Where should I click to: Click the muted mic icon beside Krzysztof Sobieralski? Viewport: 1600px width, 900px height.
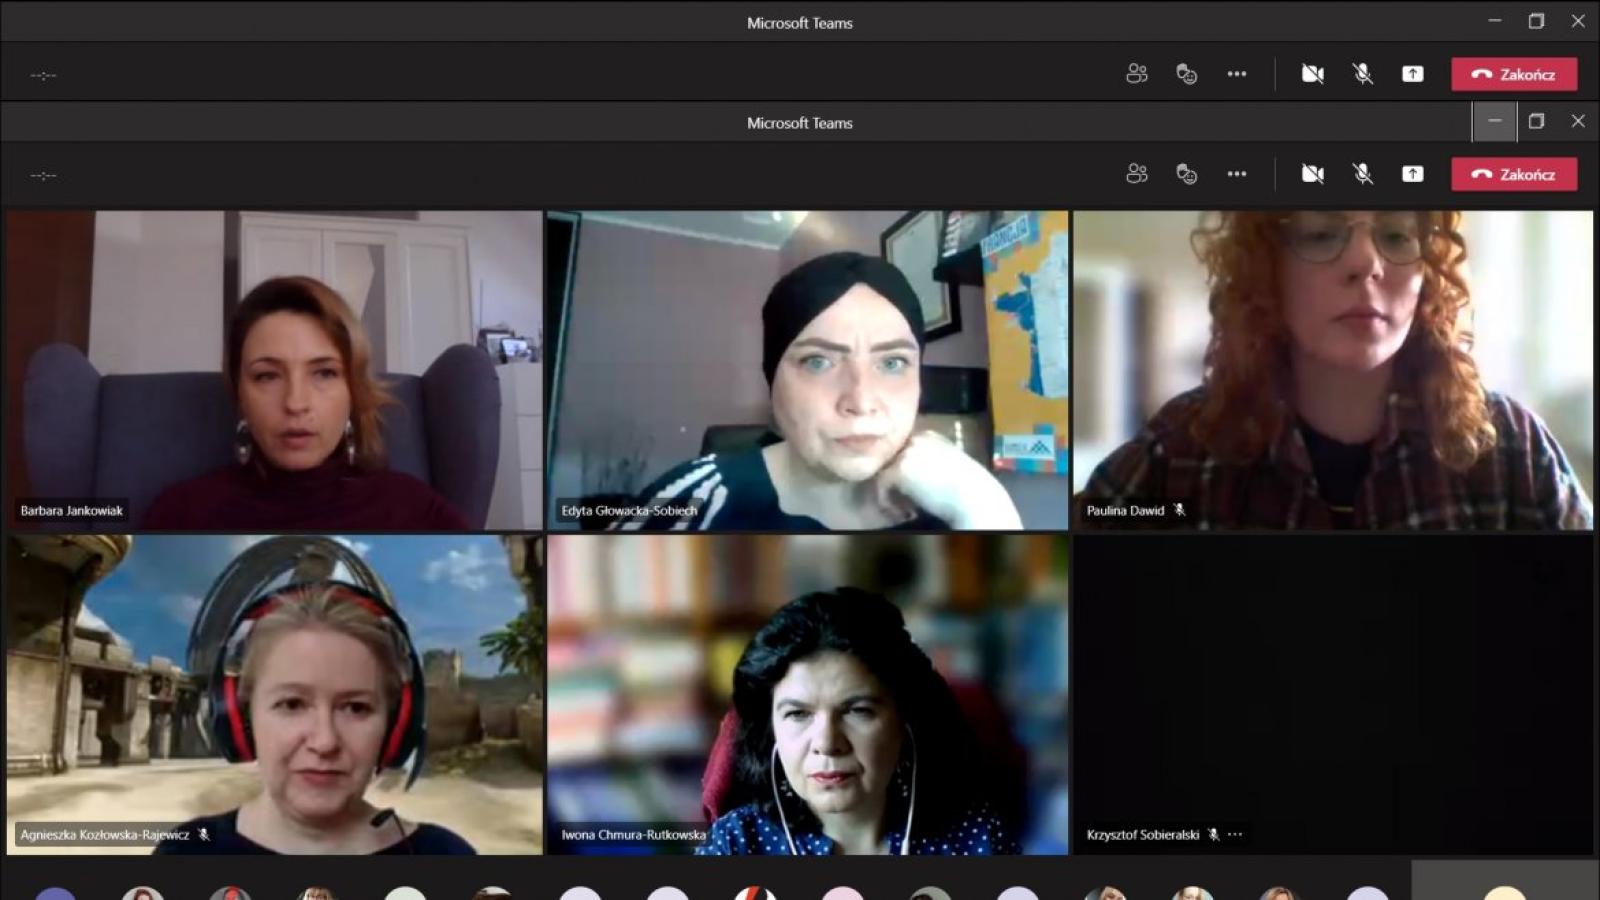1212,834
